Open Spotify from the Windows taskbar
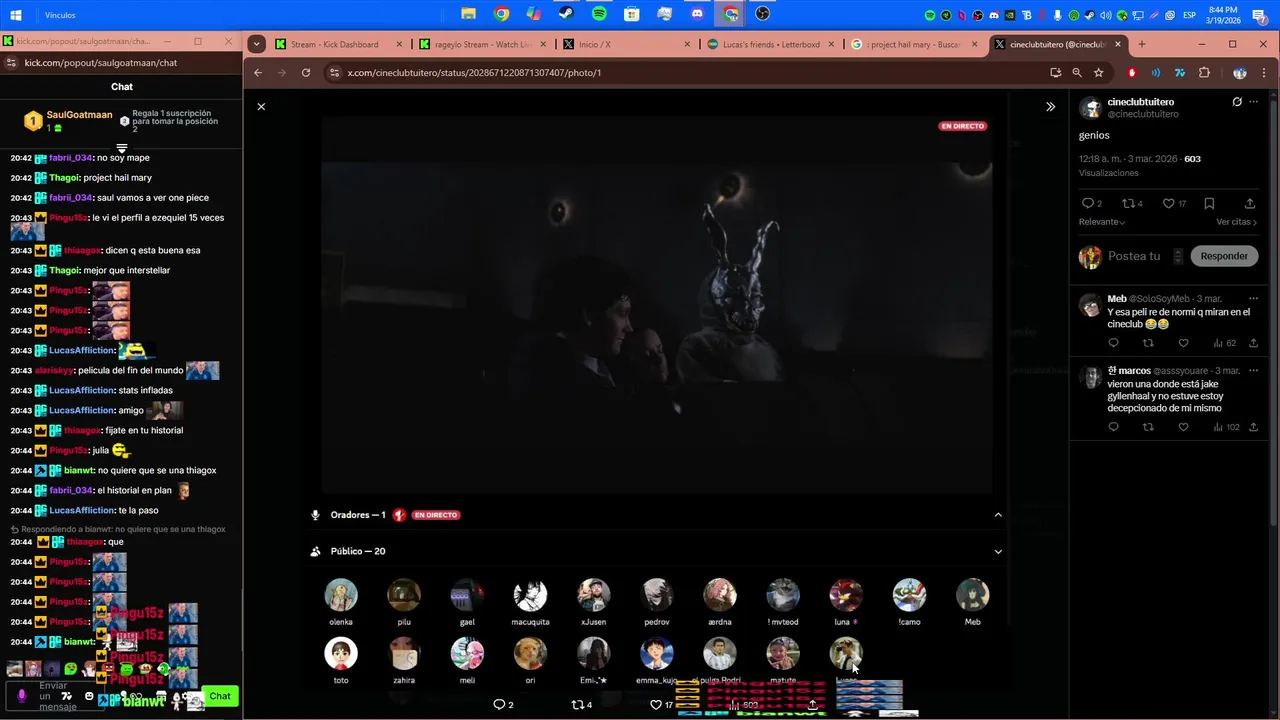The image size is (1280, 720). pyautogui.click(x=599, y=14)
